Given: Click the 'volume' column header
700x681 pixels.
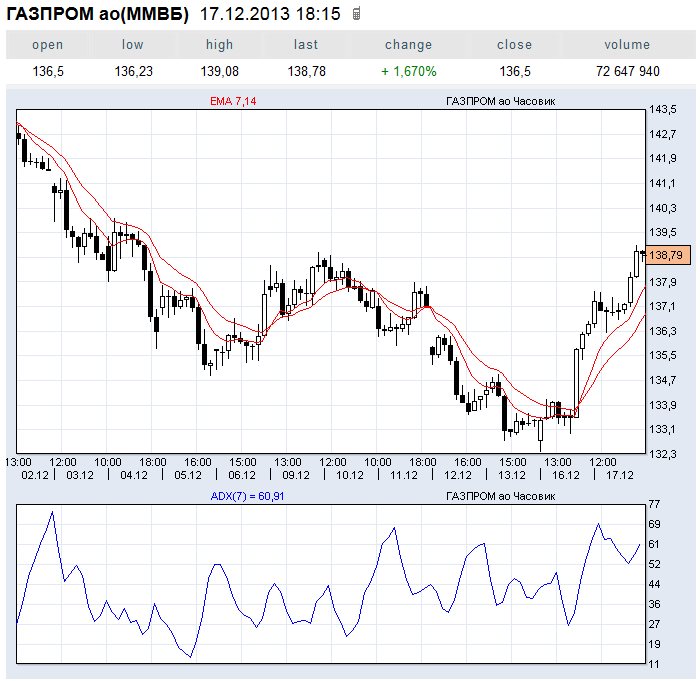Looking at the screenshot, I should (x=627, y=45).
